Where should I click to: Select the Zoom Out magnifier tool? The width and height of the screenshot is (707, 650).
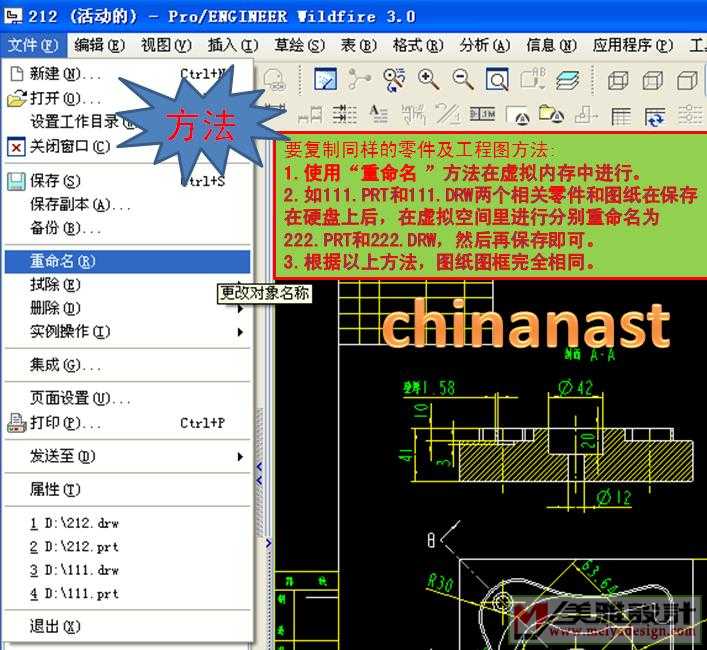tap(462, 79)
